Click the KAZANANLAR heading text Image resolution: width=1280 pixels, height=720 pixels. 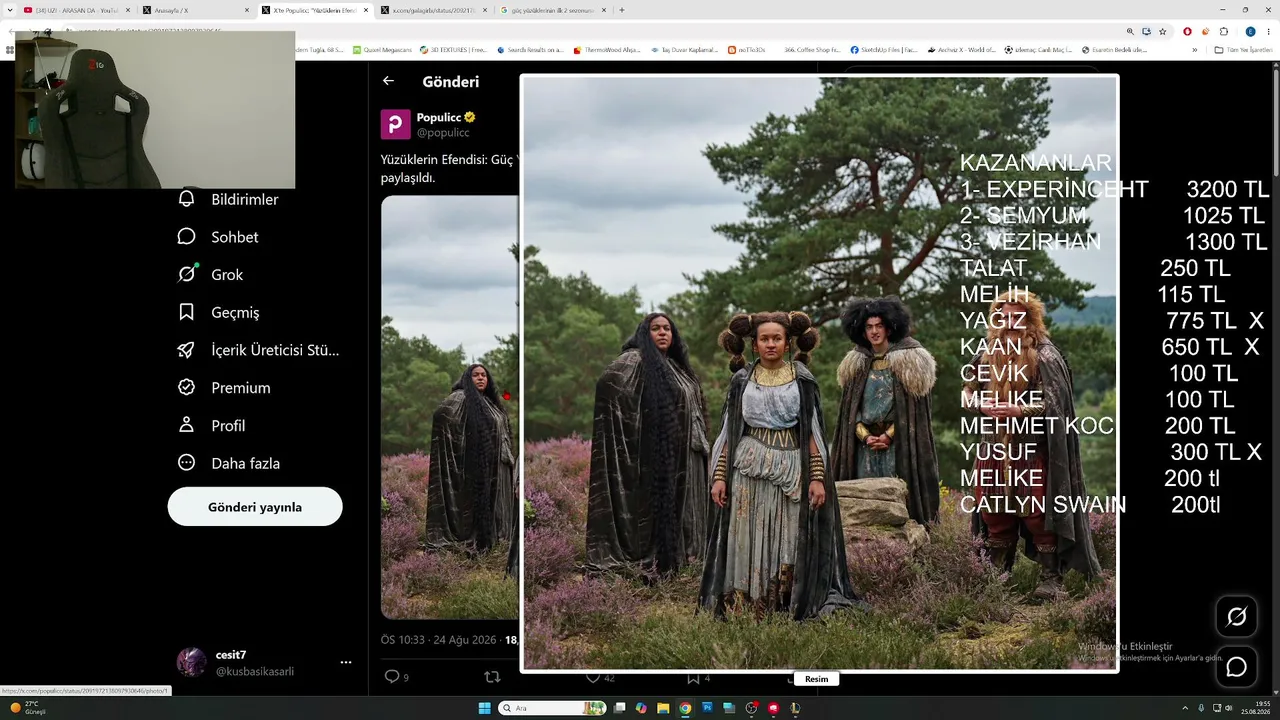click(x=1036, y=163)
